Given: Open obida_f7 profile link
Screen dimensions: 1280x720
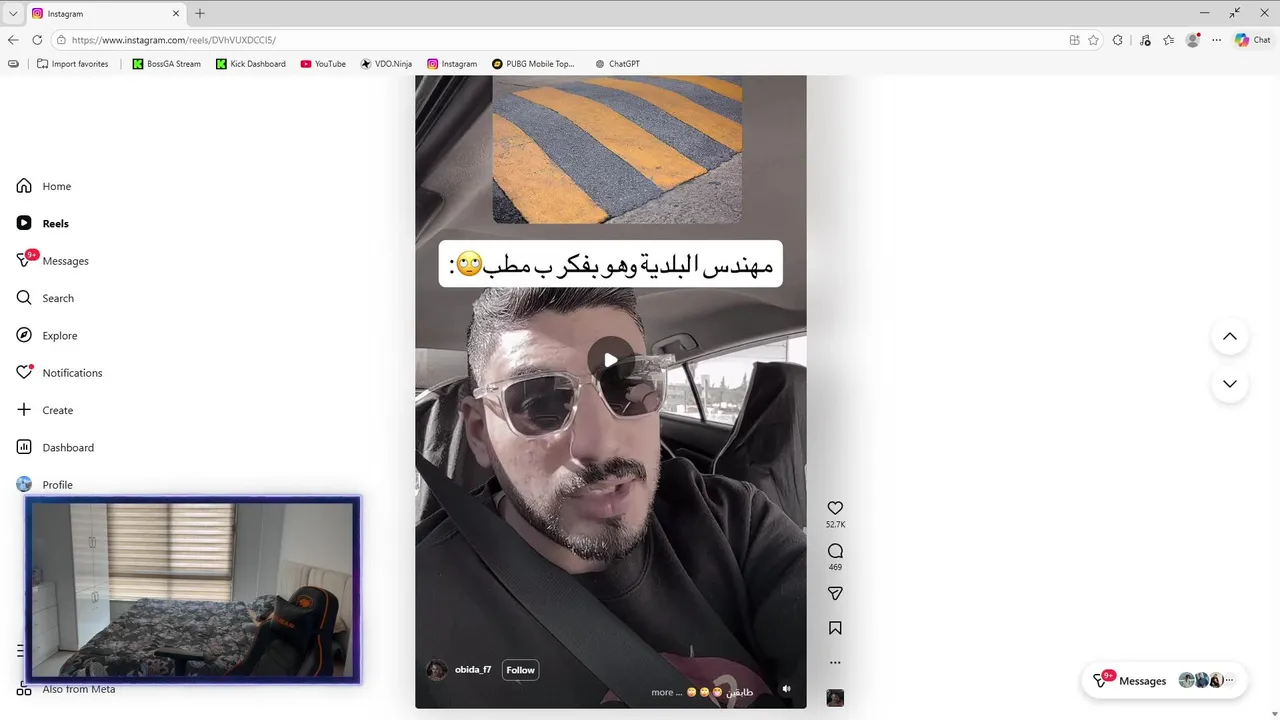Looking at the screenshot, I should 473,670.
